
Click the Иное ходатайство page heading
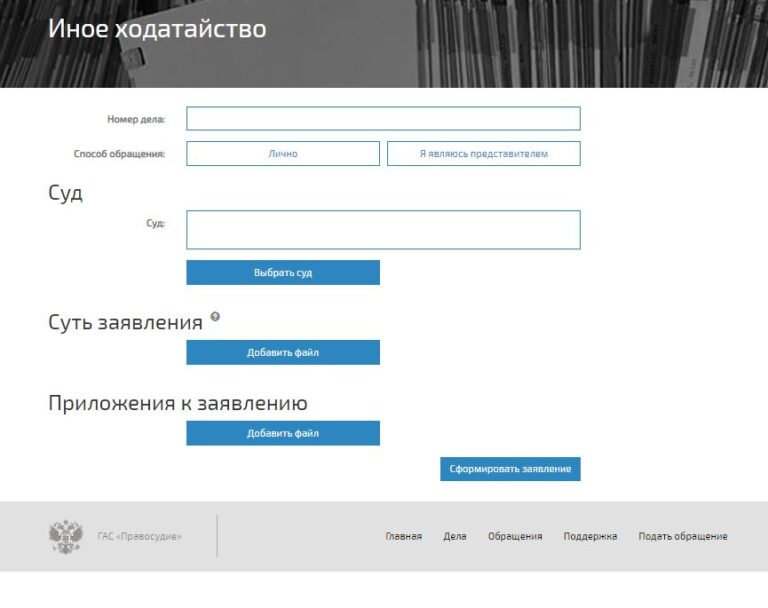pyautogui.click(x=157, y=29)
